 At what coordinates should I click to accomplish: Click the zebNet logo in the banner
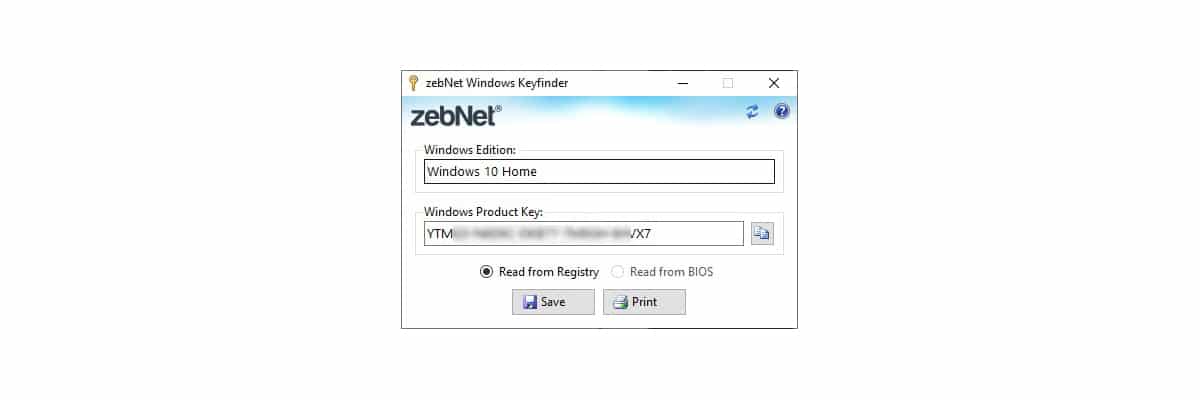tap(456, 115)
